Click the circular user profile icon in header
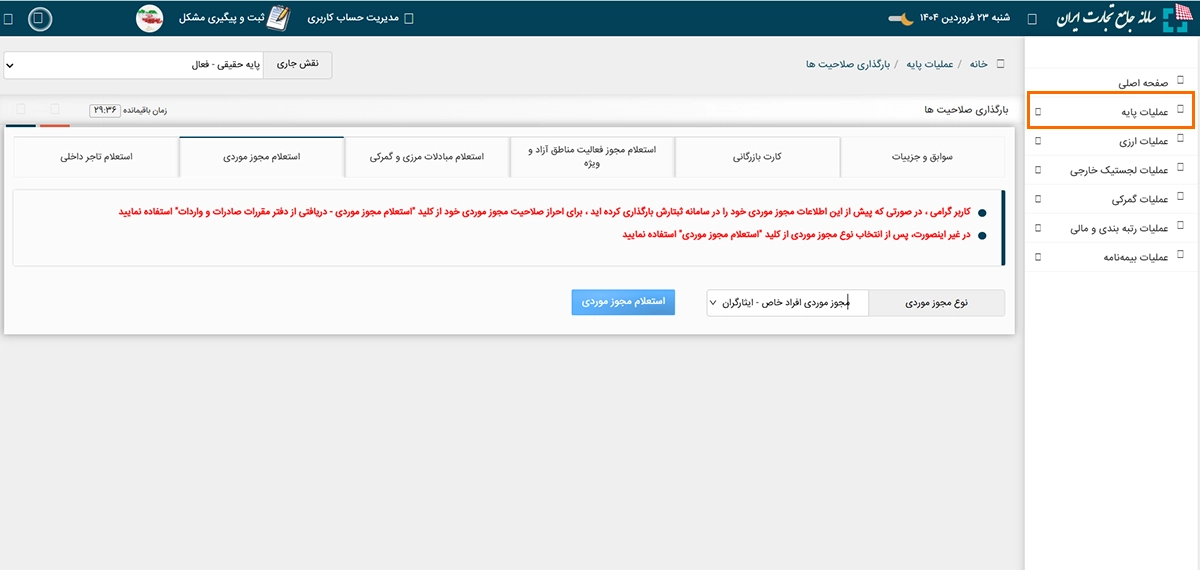Image resolution: width=1200 pixels, height=570 pixels. (40, 18)
